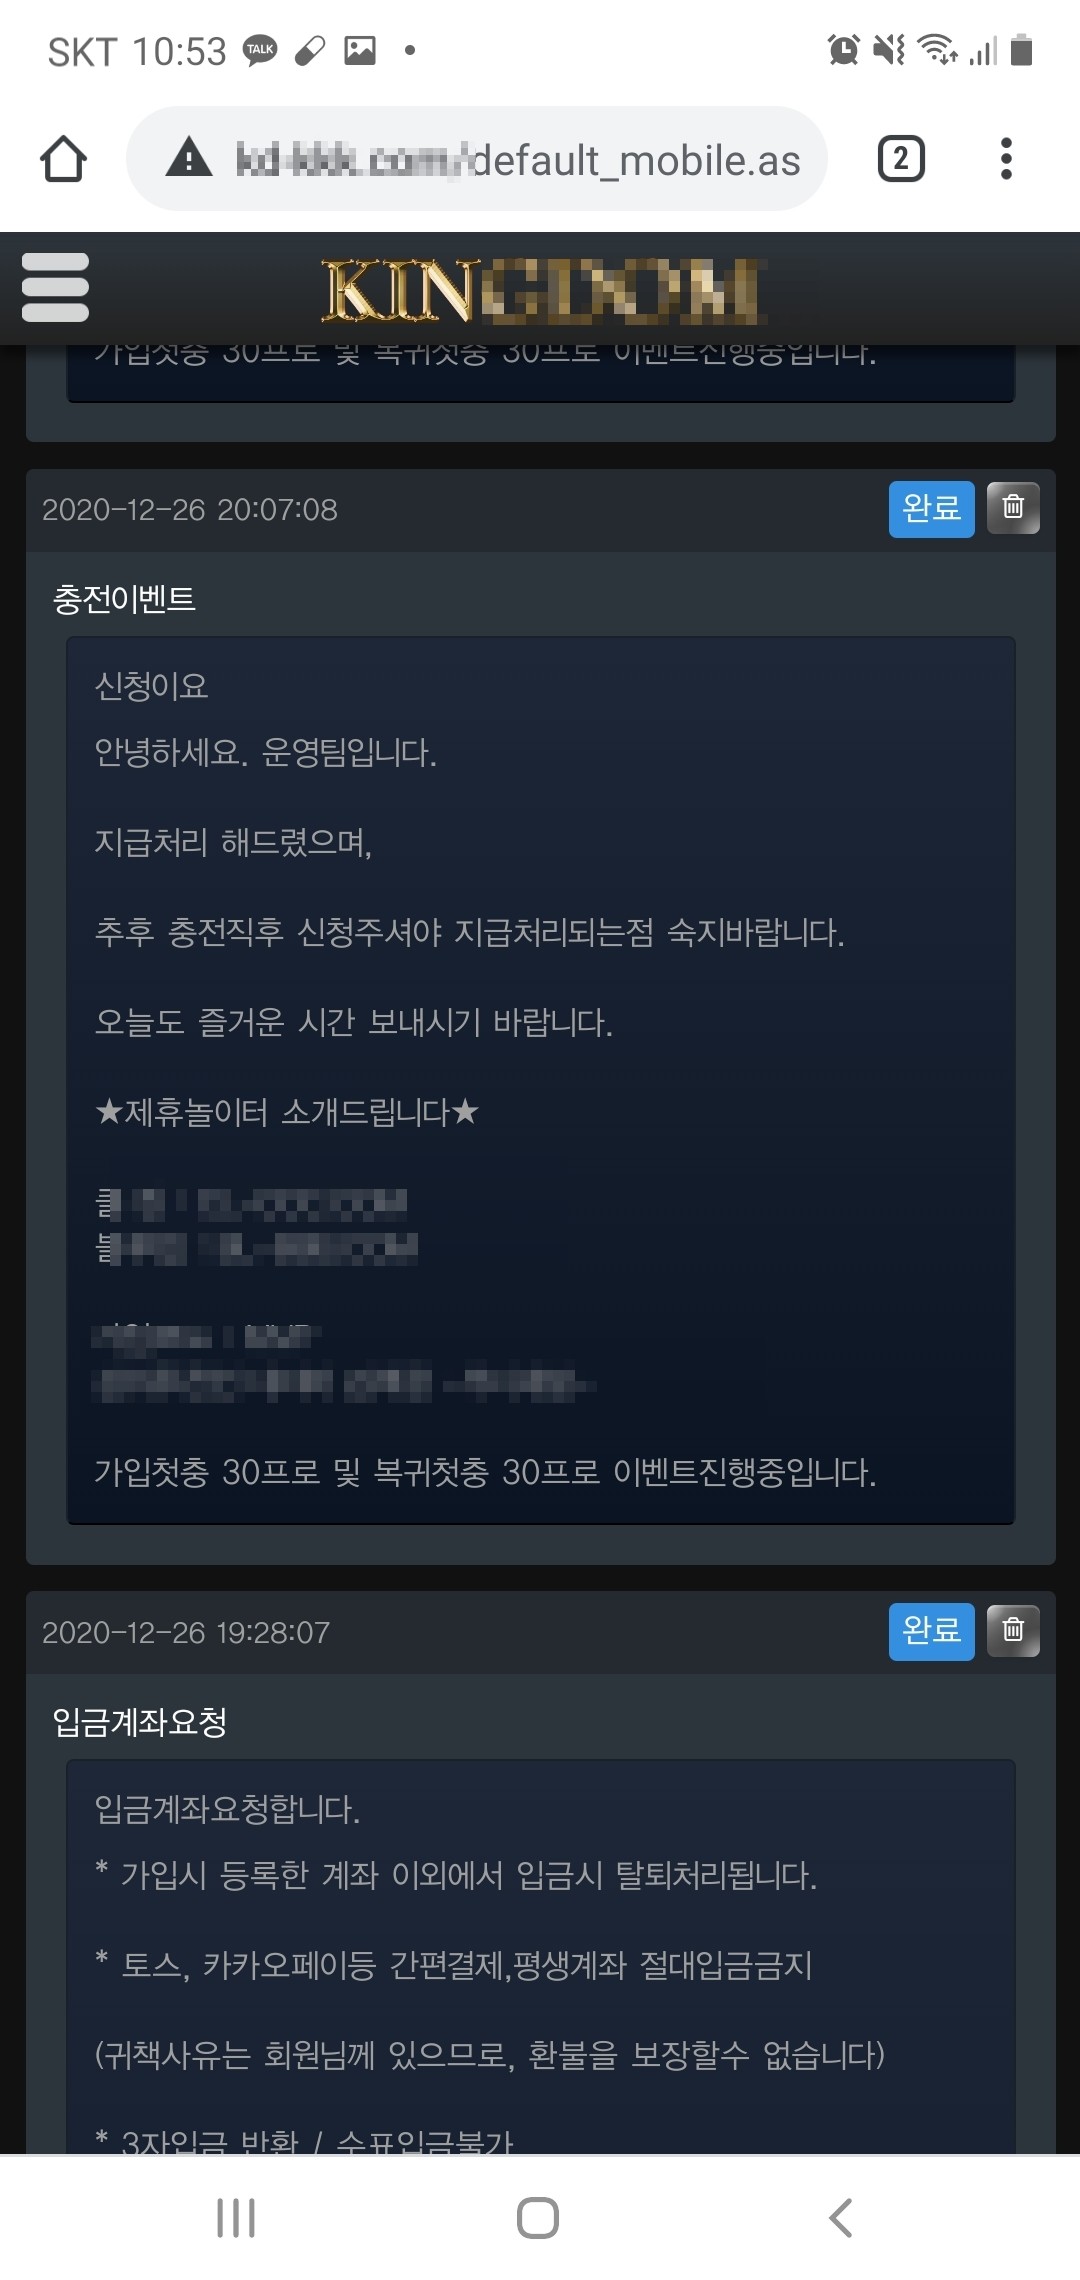Delete the 20:07:08 message with trash icon

(1013, 508)
